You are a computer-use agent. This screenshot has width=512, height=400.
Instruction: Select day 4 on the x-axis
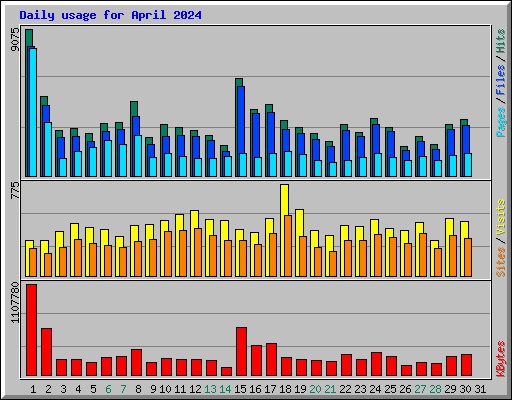coord(78,389)
